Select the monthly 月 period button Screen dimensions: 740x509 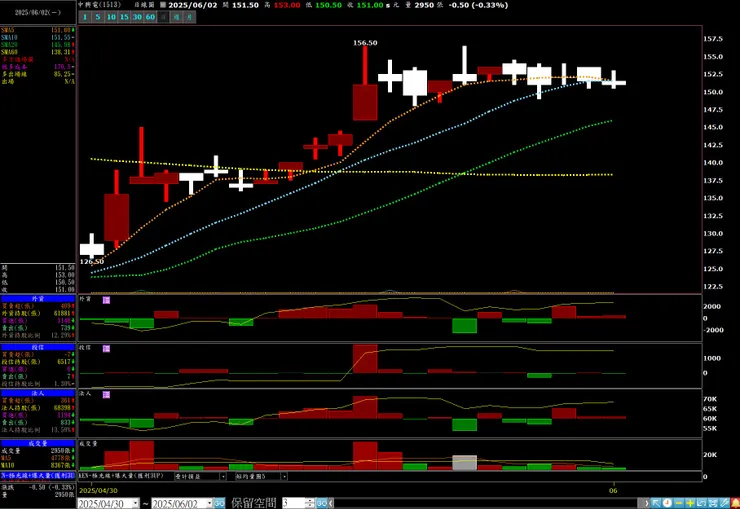pyautogui.click(x=189, y=17)
